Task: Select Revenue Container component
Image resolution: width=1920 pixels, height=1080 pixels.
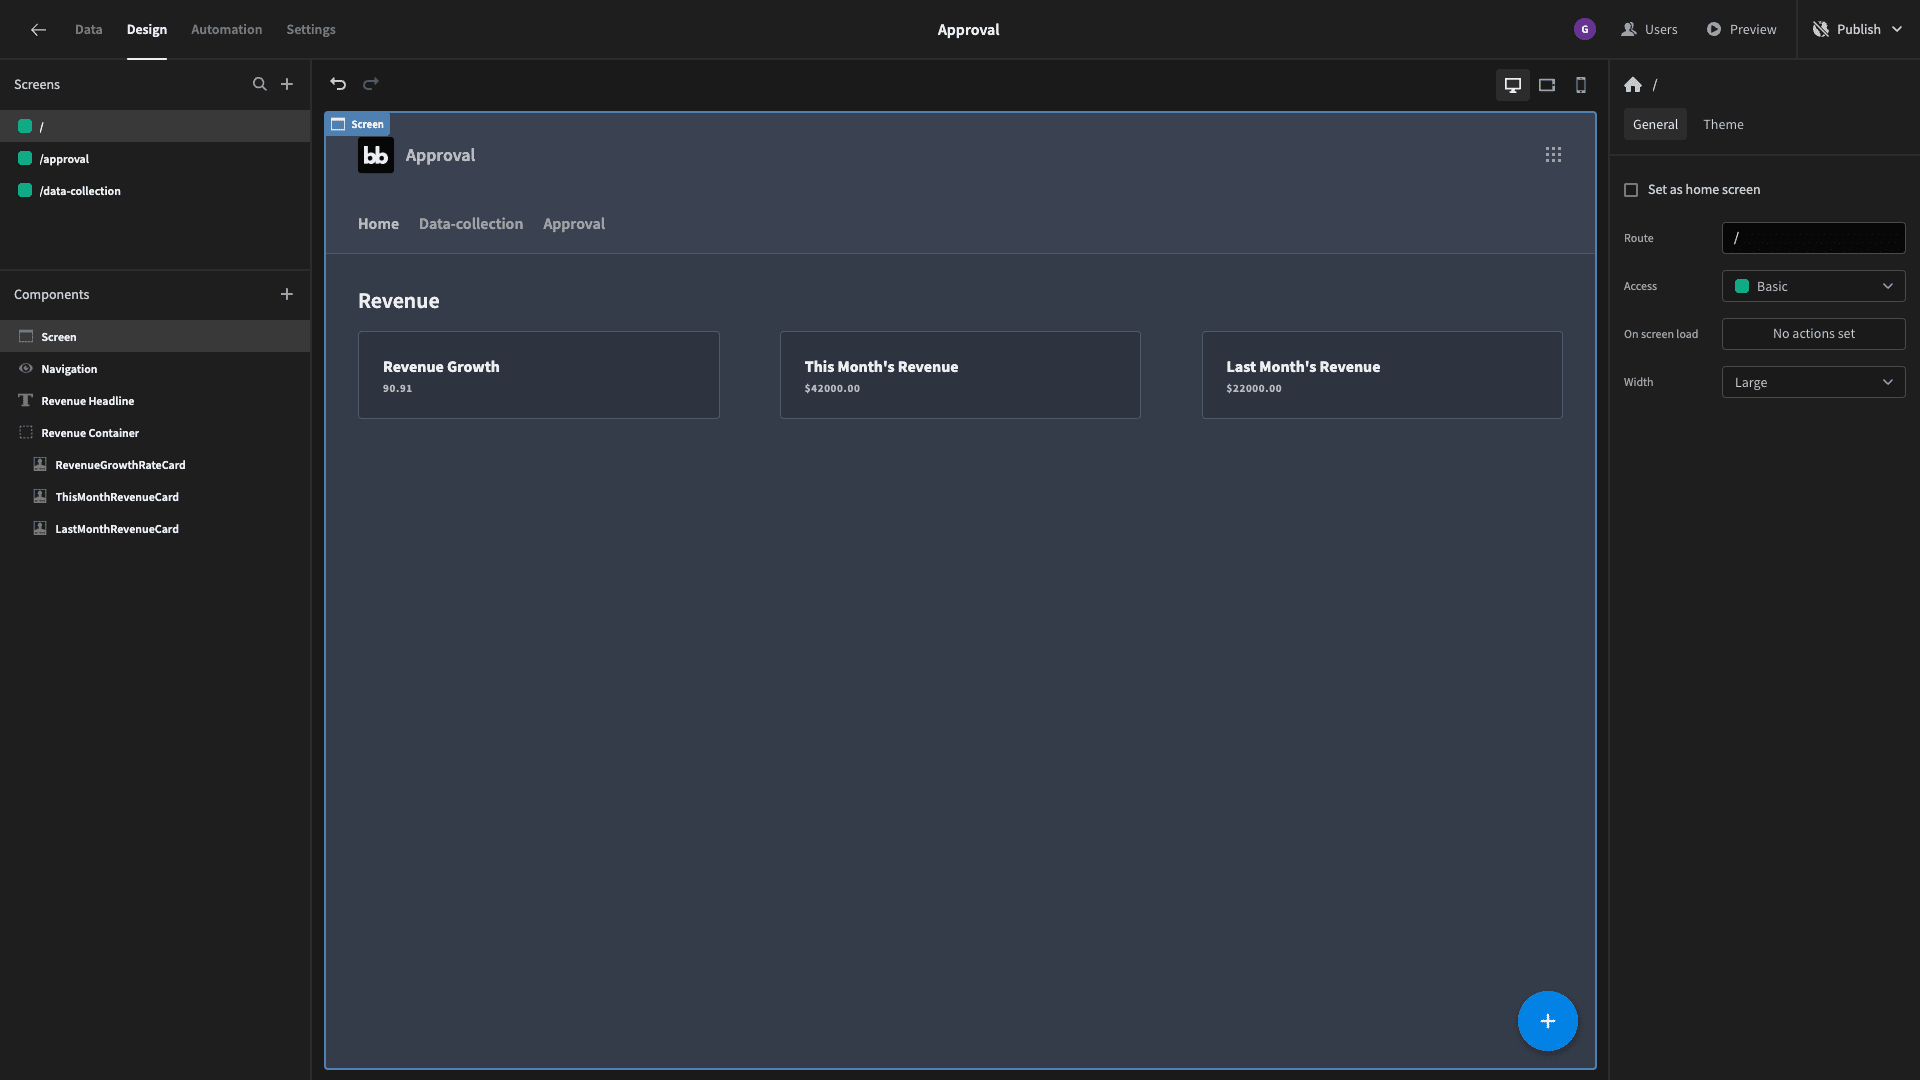Action: pos(155,433)
